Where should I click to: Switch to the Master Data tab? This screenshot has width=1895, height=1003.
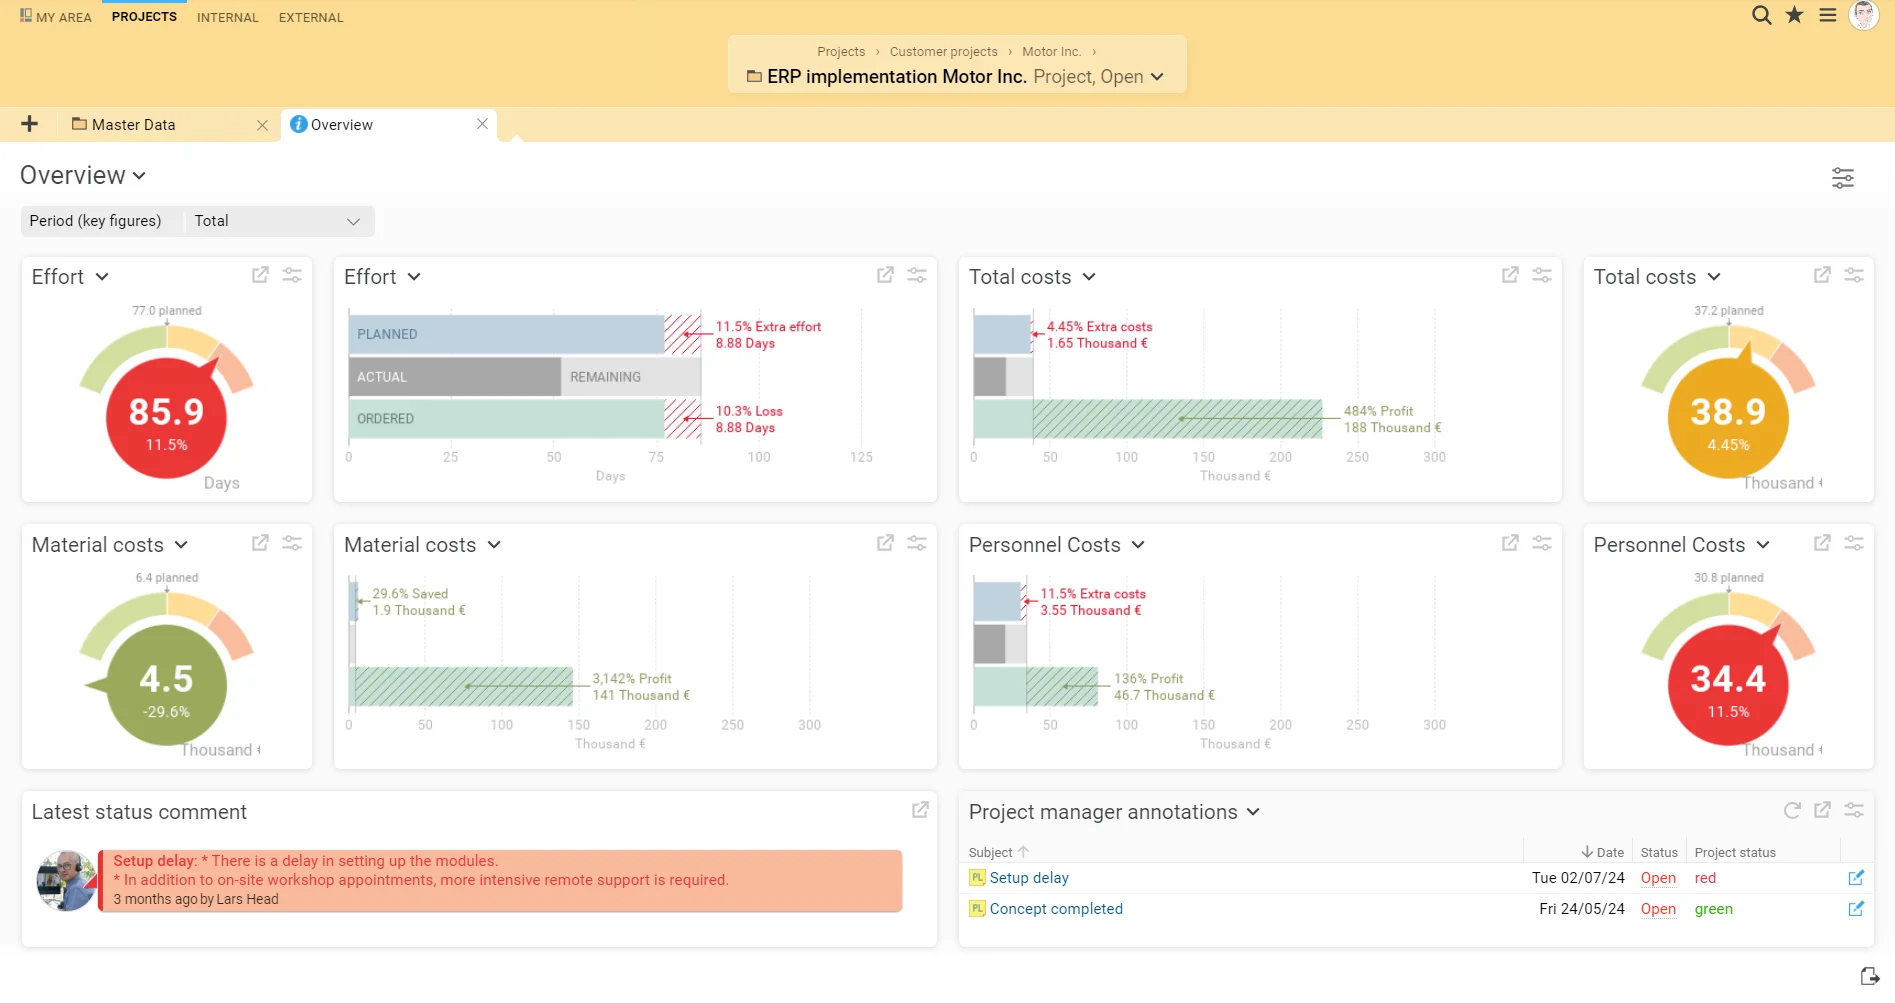click(133, 125)
